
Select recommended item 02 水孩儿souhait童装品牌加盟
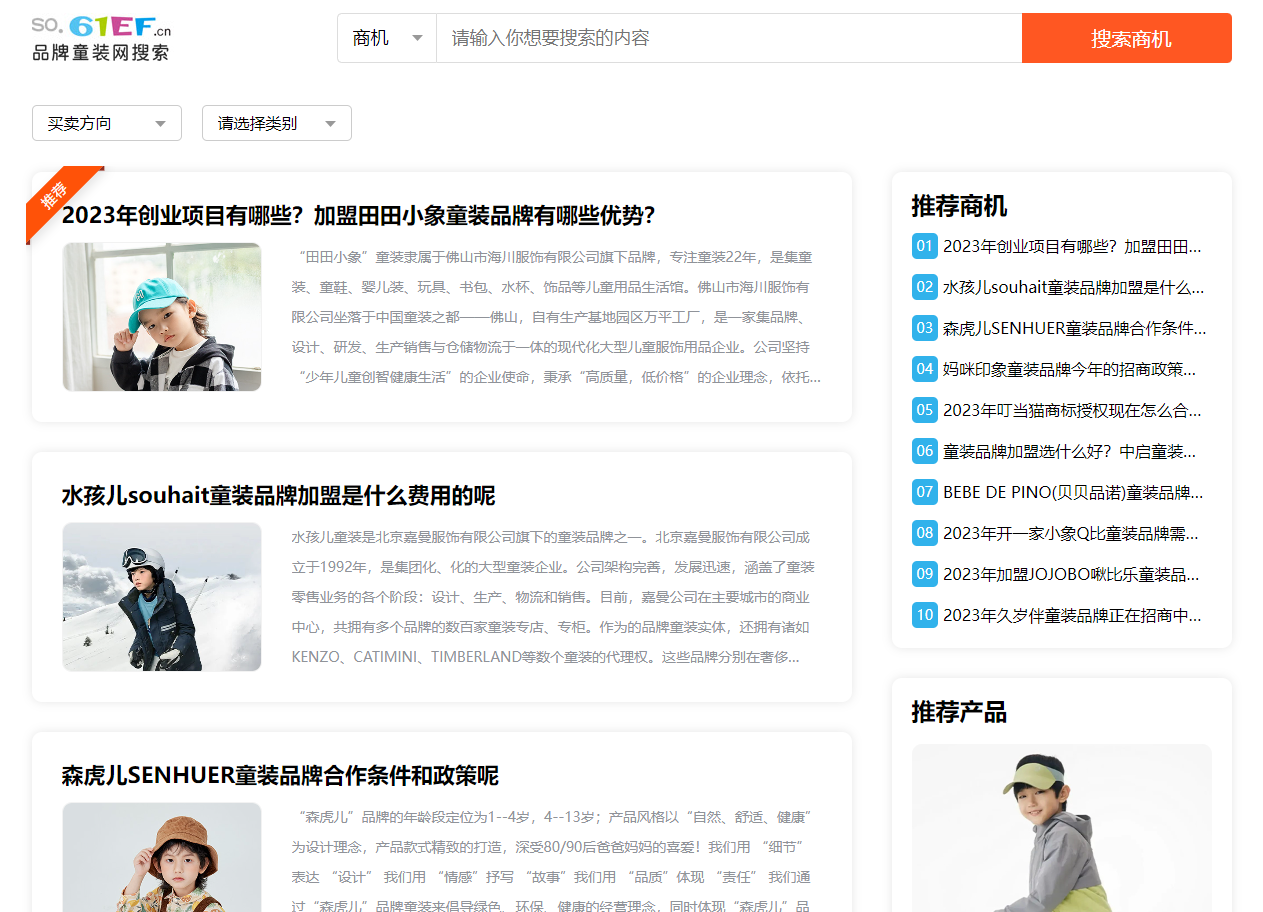[1073, 287]
